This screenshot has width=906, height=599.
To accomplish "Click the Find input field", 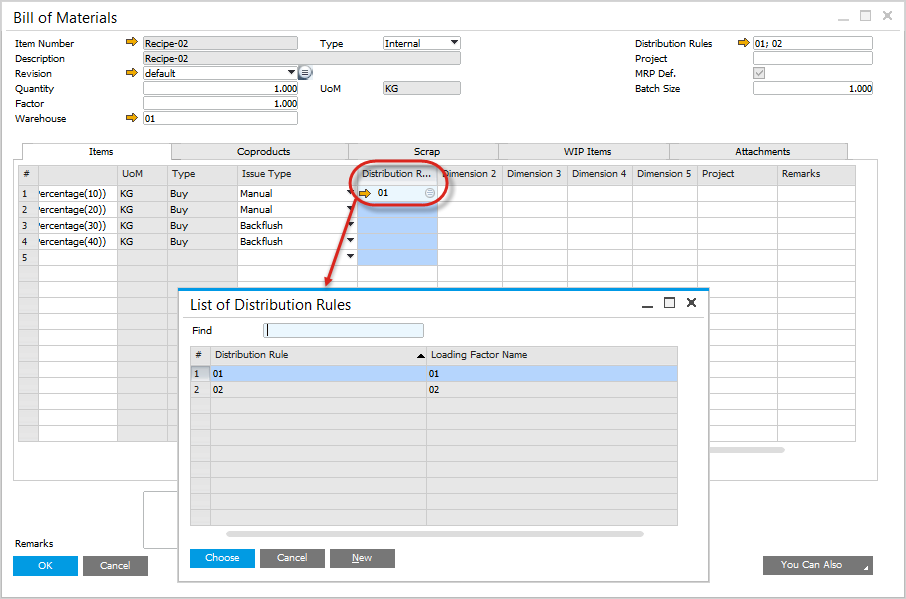I will coord(343,331).
